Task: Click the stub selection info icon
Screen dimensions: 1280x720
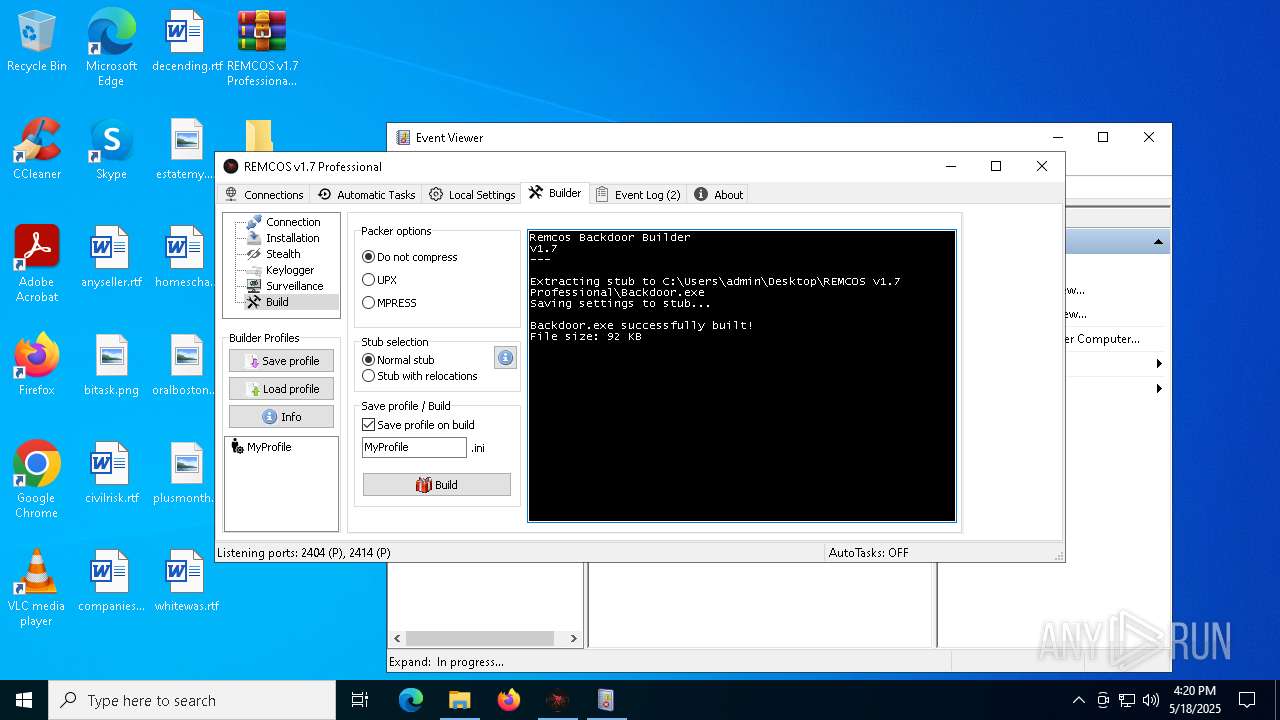Action: (x=505, y=357)
